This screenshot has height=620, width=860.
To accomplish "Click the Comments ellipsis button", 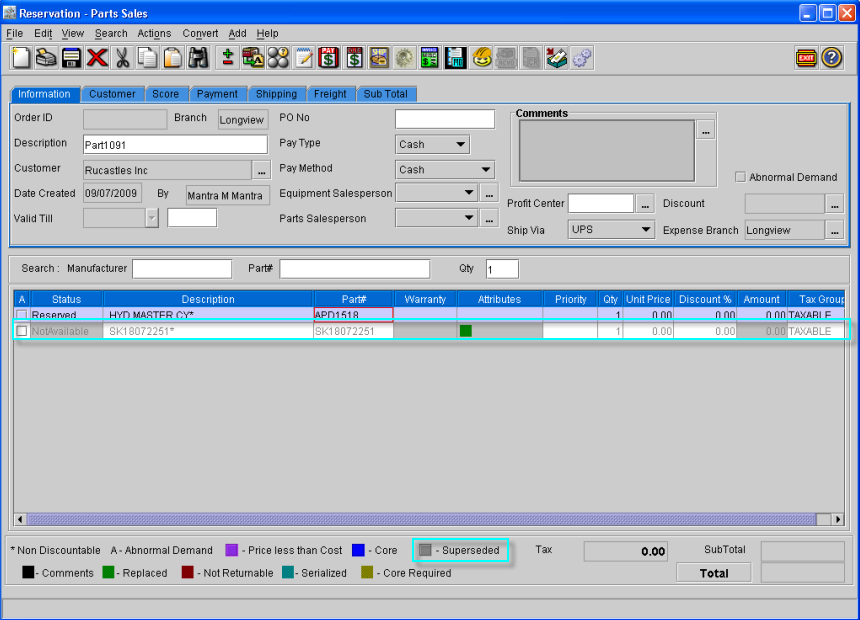I will click(x=705, y=131).
